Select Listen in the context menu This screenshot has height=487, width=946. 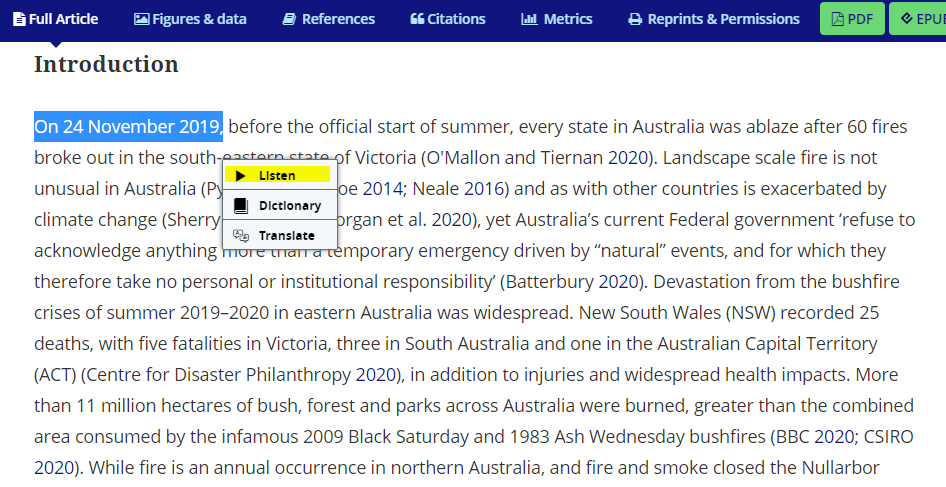coord(277,175)
